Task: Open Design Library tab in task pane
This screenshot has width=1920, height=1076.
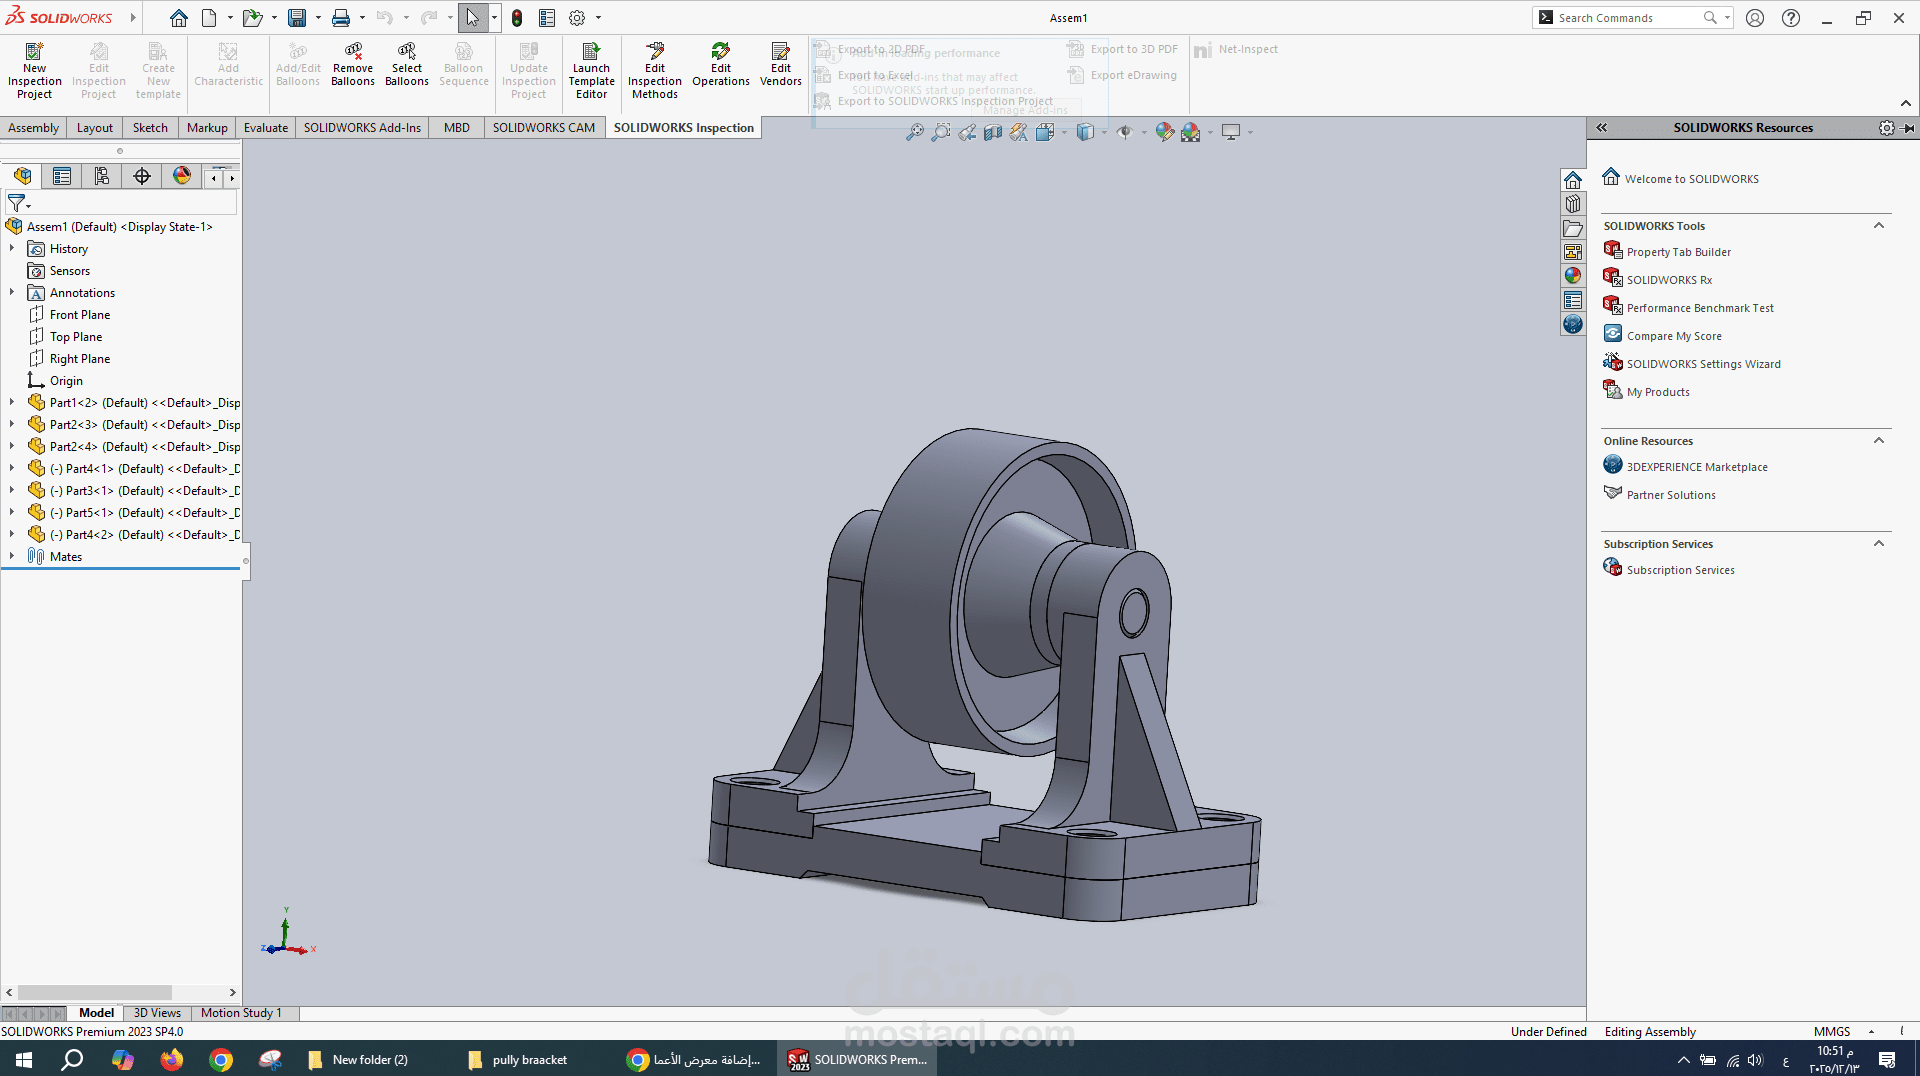Action: click(1573, 204)
